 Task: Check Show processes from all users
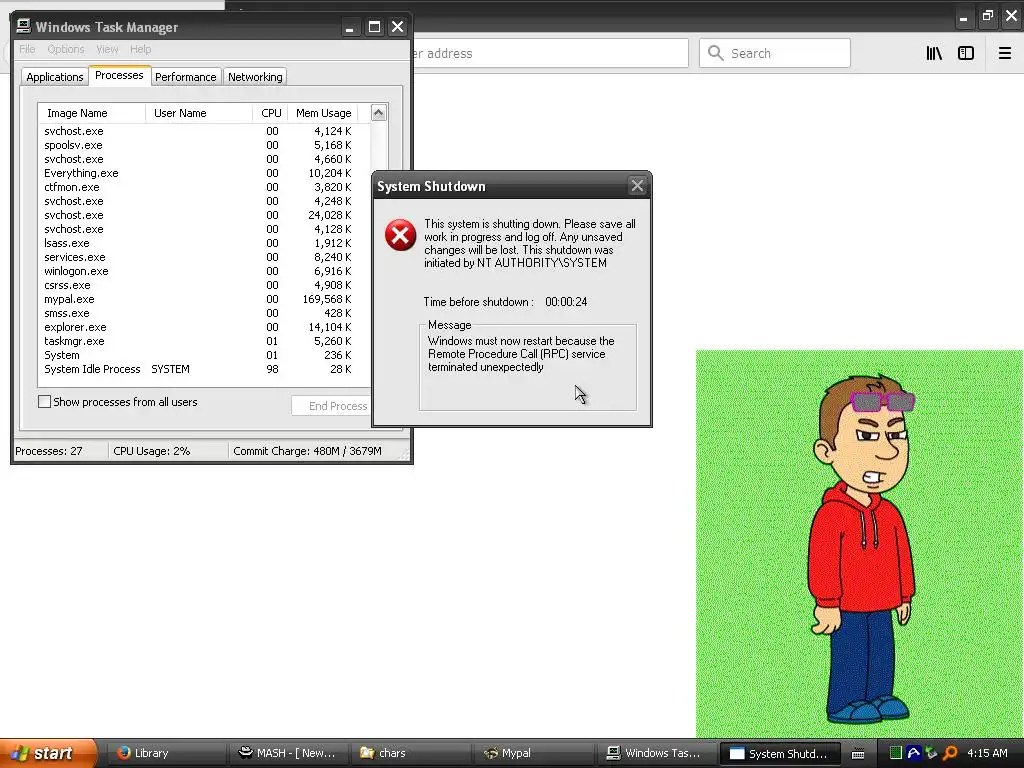pyautogui.click(x=44, y=402)
